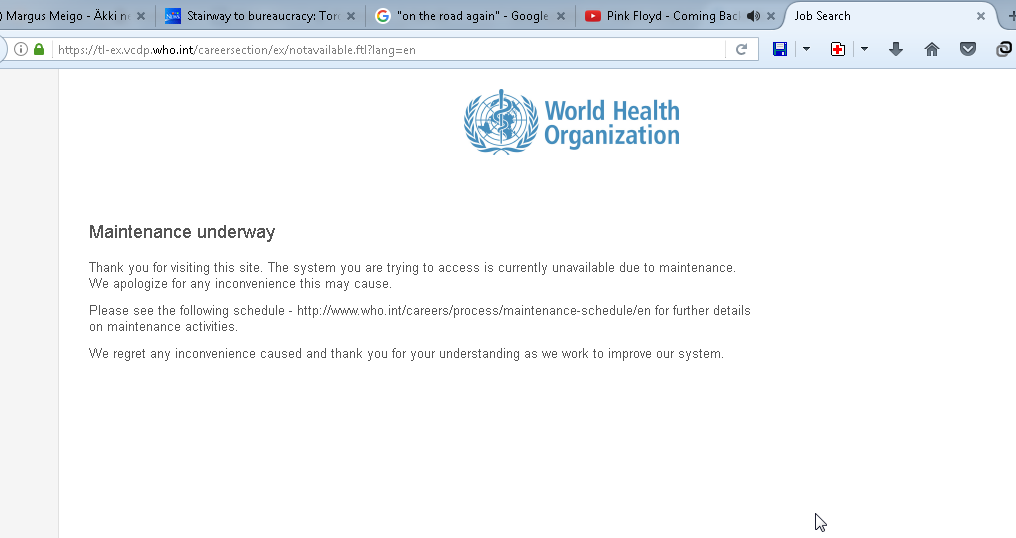Screen dimensions: 1016x538
Task: Mute audio on the Pink Floyd tab
Action: (753, 16)
